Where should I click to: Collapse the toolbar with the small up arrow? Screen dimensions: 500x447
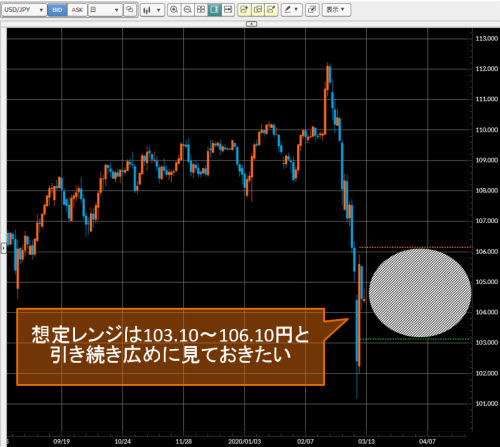tap(252, 24)
